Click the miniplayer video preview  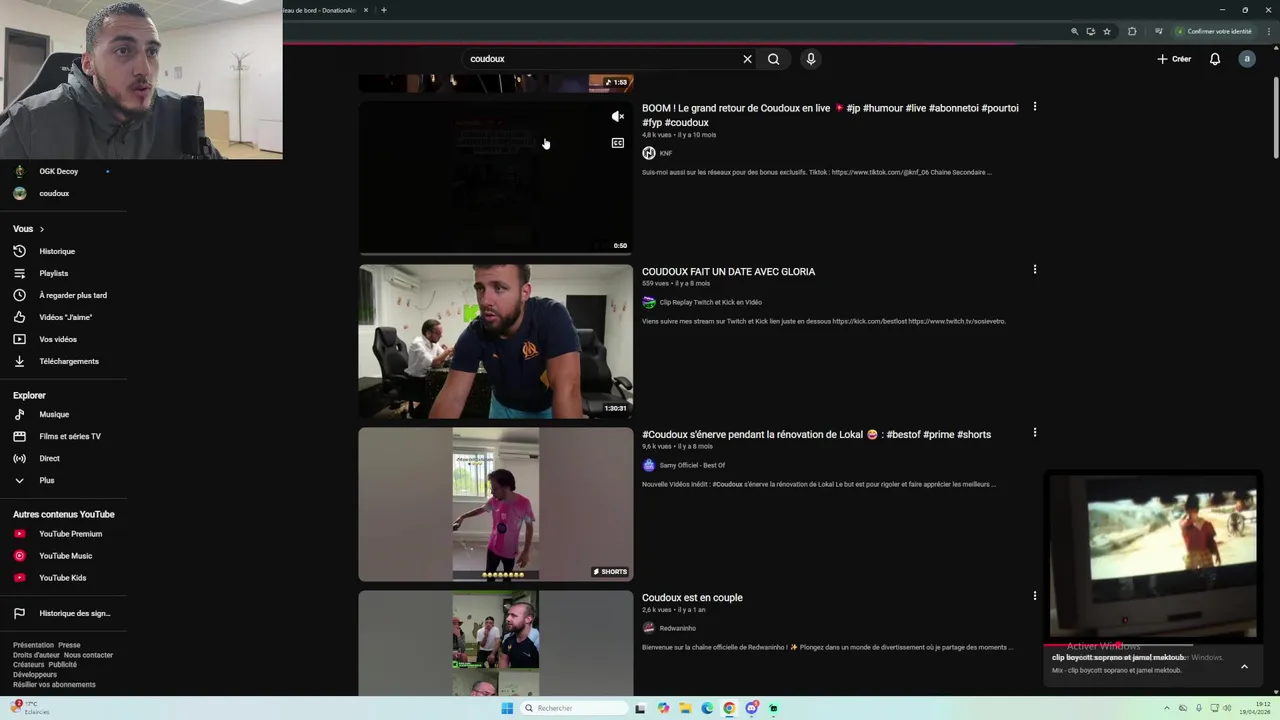click(1153, 556)
